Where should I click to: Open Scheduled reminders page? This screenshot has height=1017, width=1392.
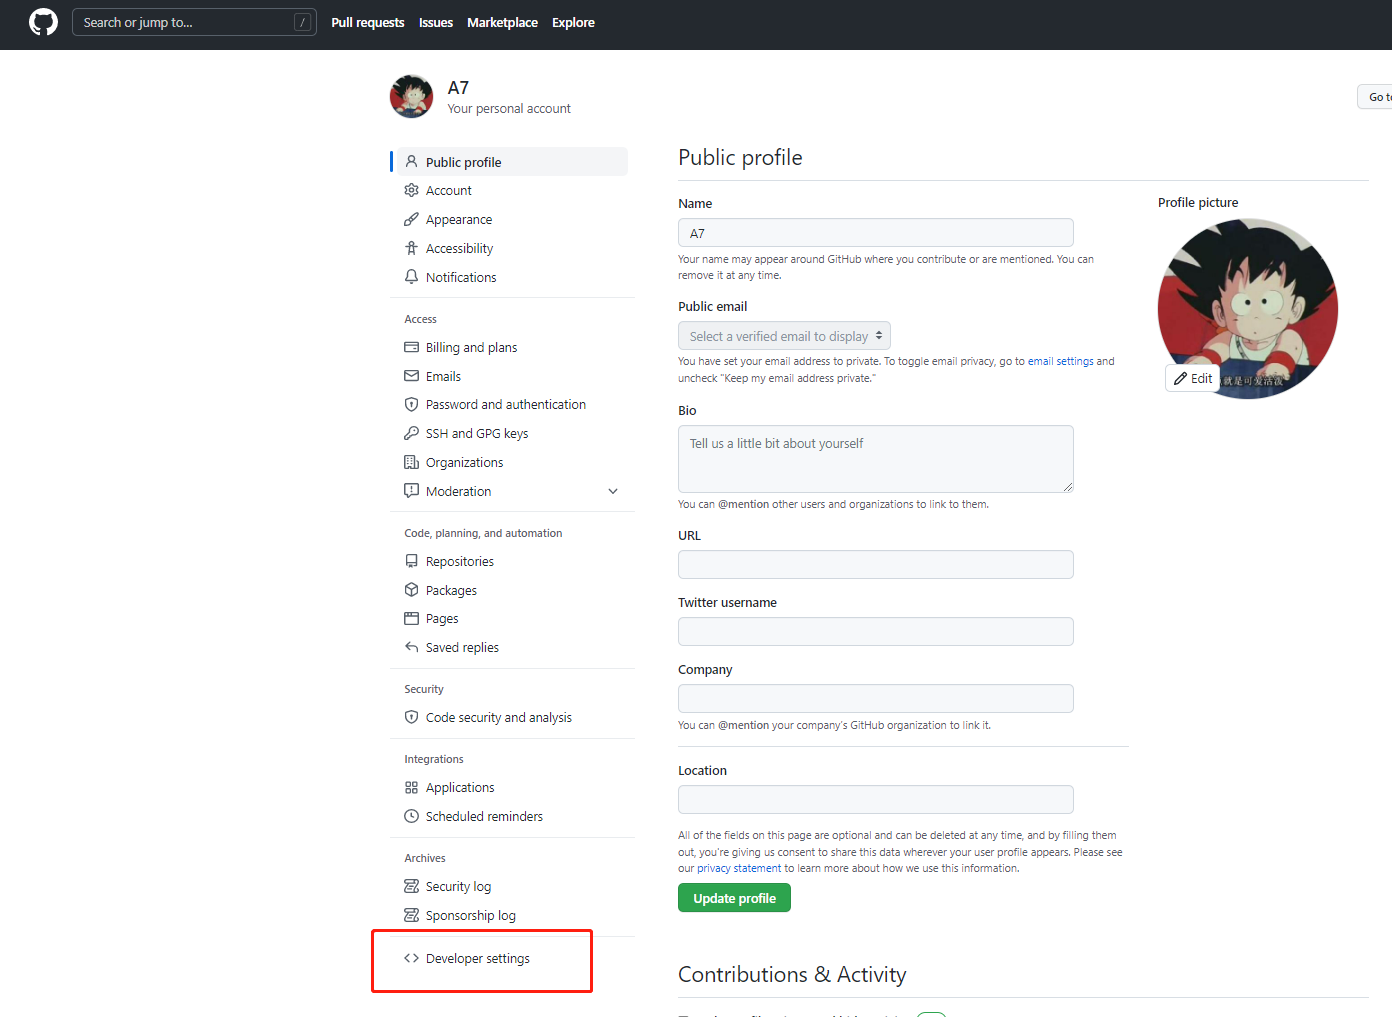click(484, 816)
